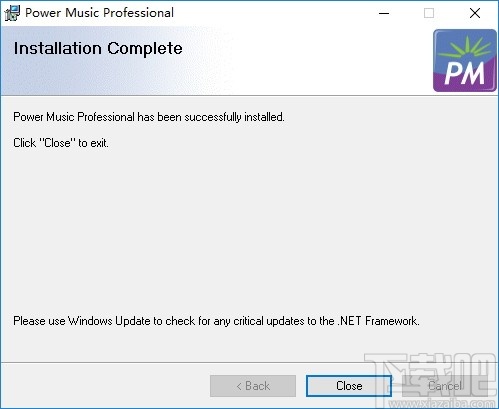Click the successfully installed message text
Viewport: 499px width, 409px height.
(149, 117)
